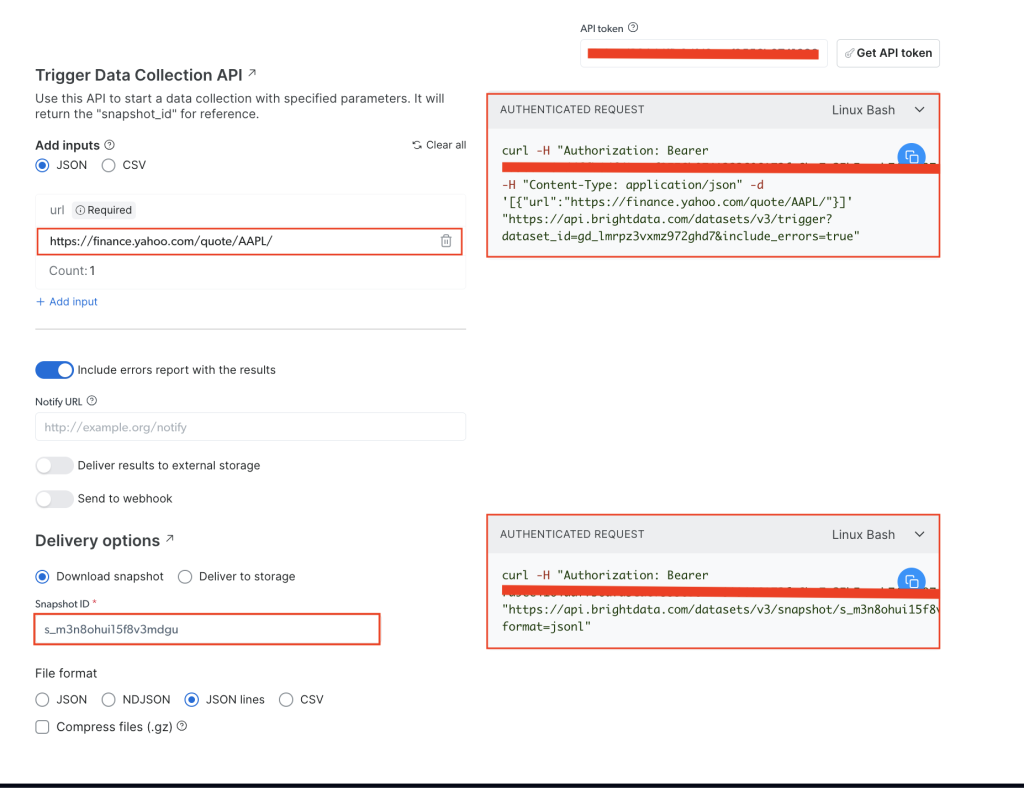Click the Get API token button
Image resolution: width=1024 pixels, height=788 pixels.
pos(888,53)
